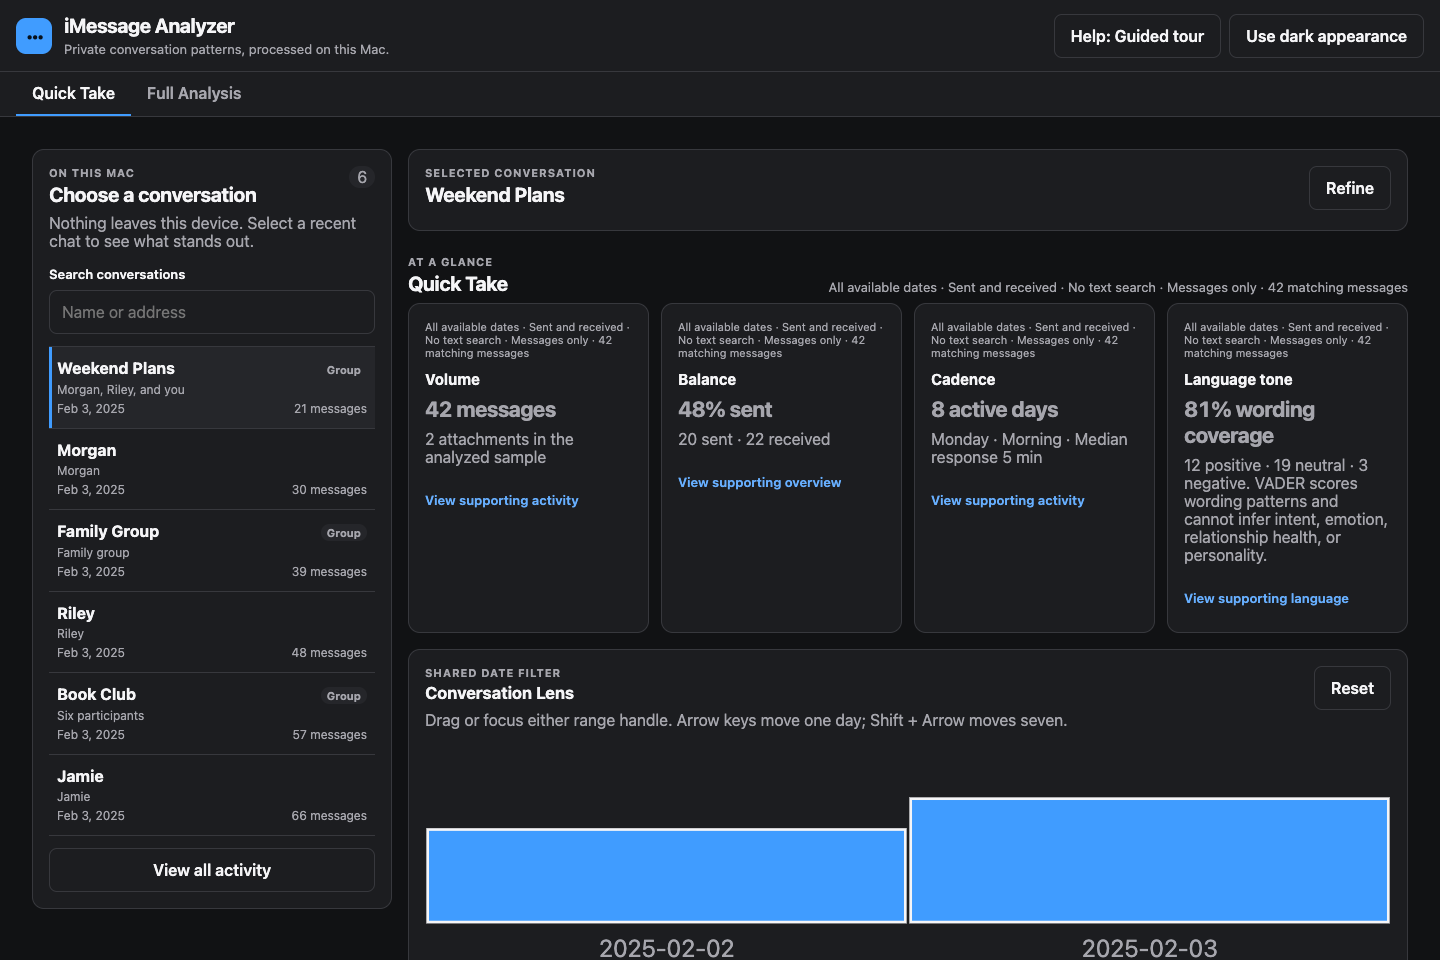Open Cadence card's View supporting activity link
The image size is (1440, 960).
click(x=1008, y=500)
